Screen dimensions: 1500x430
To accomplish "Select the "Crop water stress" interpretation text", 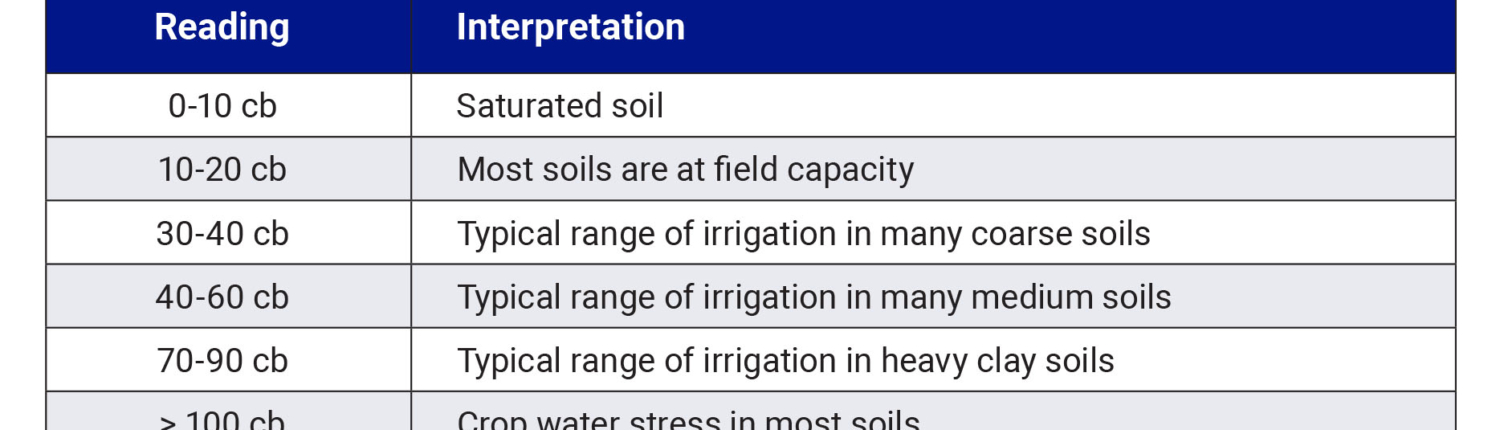I will point(688,421).
